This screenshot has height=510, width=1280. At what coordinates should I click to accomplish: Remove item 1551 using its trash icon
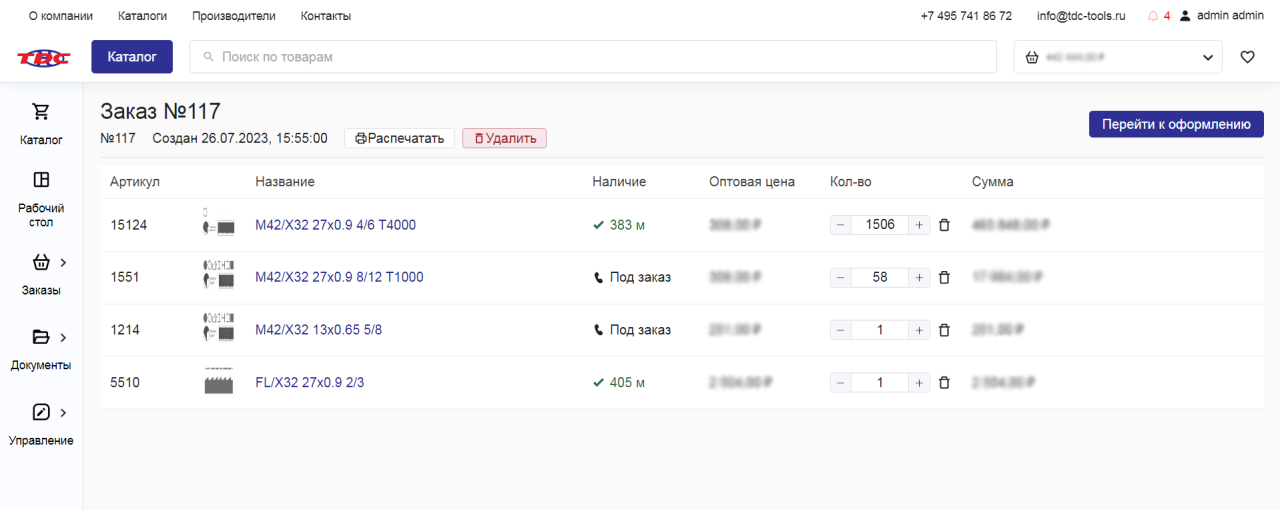944,277
